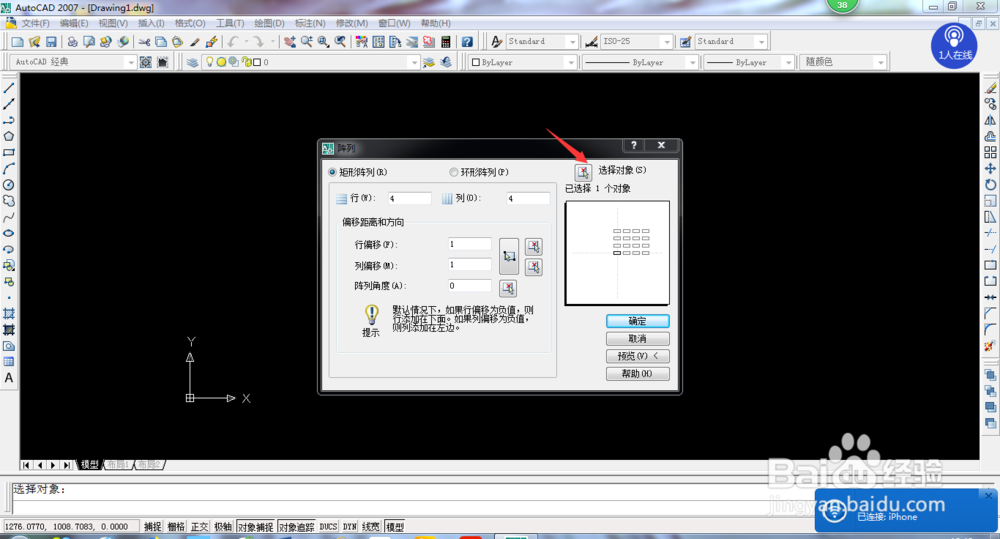Image resolution: width=1000 pixels, height=539 pixels.
Task: Click the 取消 Cancel button
Action: point(638,339)
